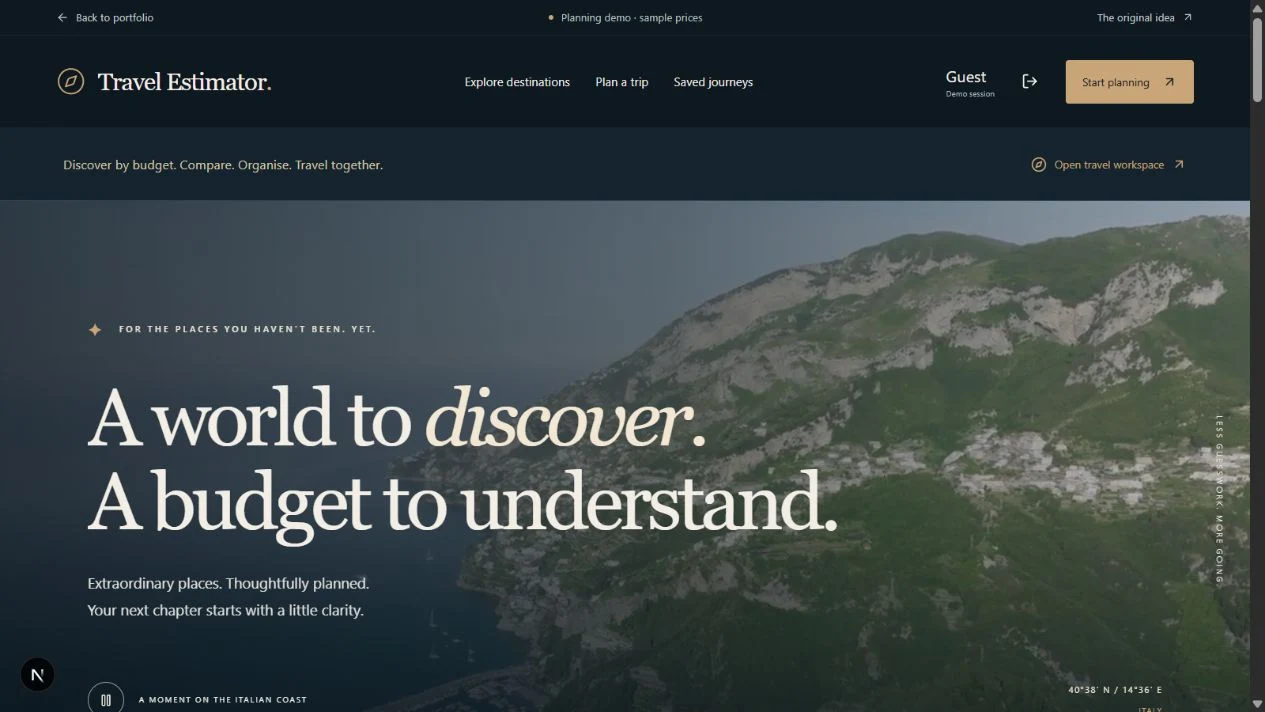Screen dimensions: 1265x712
Task: Click the Travel Estimator brand title
Action: pyautogui.click(x=184, y=82)
